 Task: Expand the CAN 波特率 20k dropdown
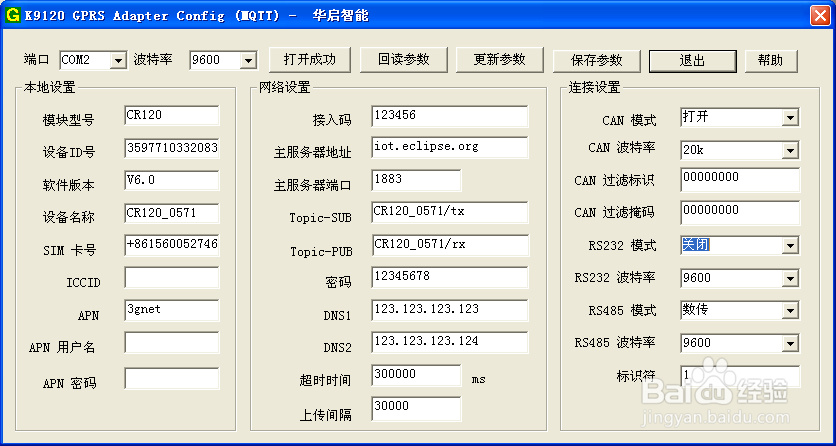click(791, 151)
